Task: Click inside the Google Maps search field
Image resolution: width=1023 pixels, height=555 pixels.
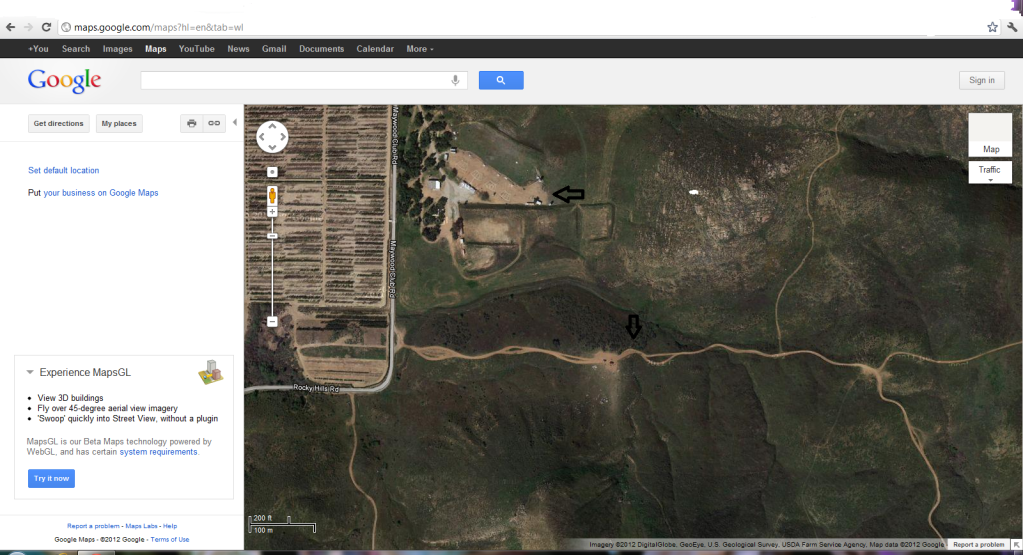Action: (x=295, y=80)
